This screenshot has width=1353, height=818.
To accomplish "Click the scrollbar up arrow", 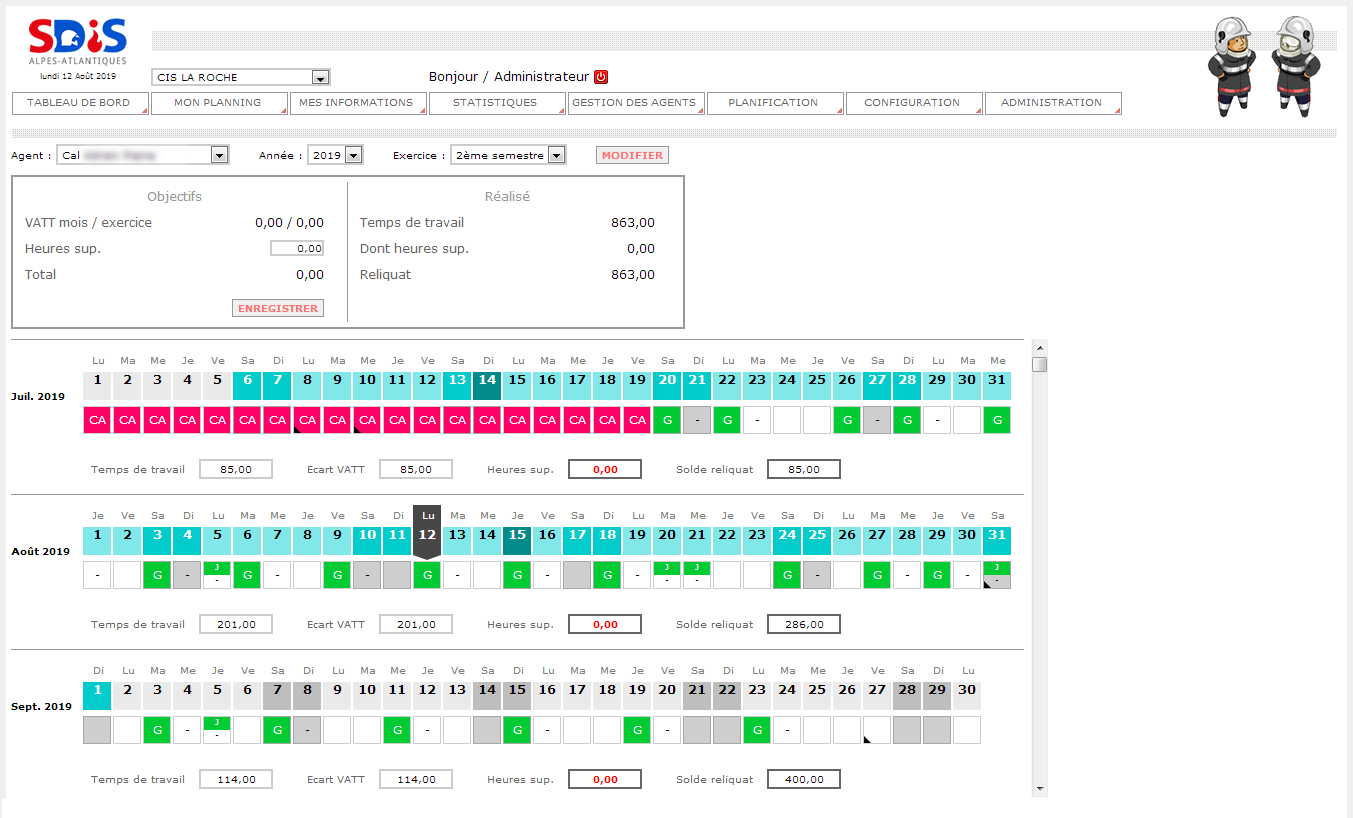I will pyautogui.click(x=1040, y=347).
